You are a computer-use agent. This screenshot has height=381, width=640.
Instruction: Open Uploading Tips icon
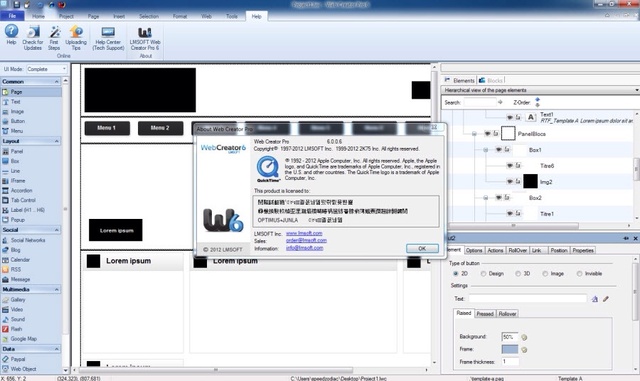pos(76,38)
